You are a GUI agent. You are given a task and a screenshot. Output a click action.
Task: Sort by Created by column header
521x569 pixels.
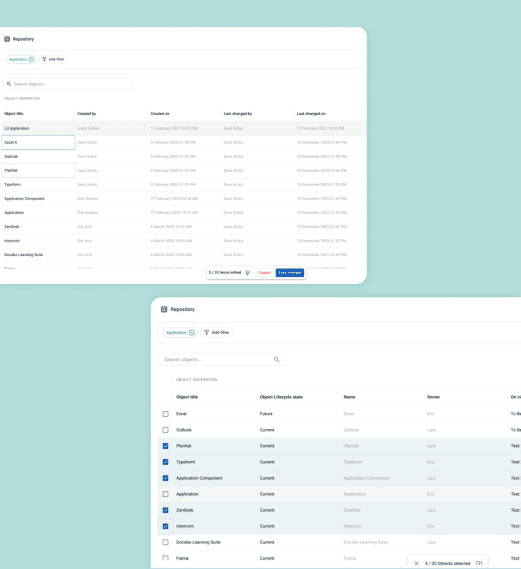pyautogui.click(x=87, y=114)
